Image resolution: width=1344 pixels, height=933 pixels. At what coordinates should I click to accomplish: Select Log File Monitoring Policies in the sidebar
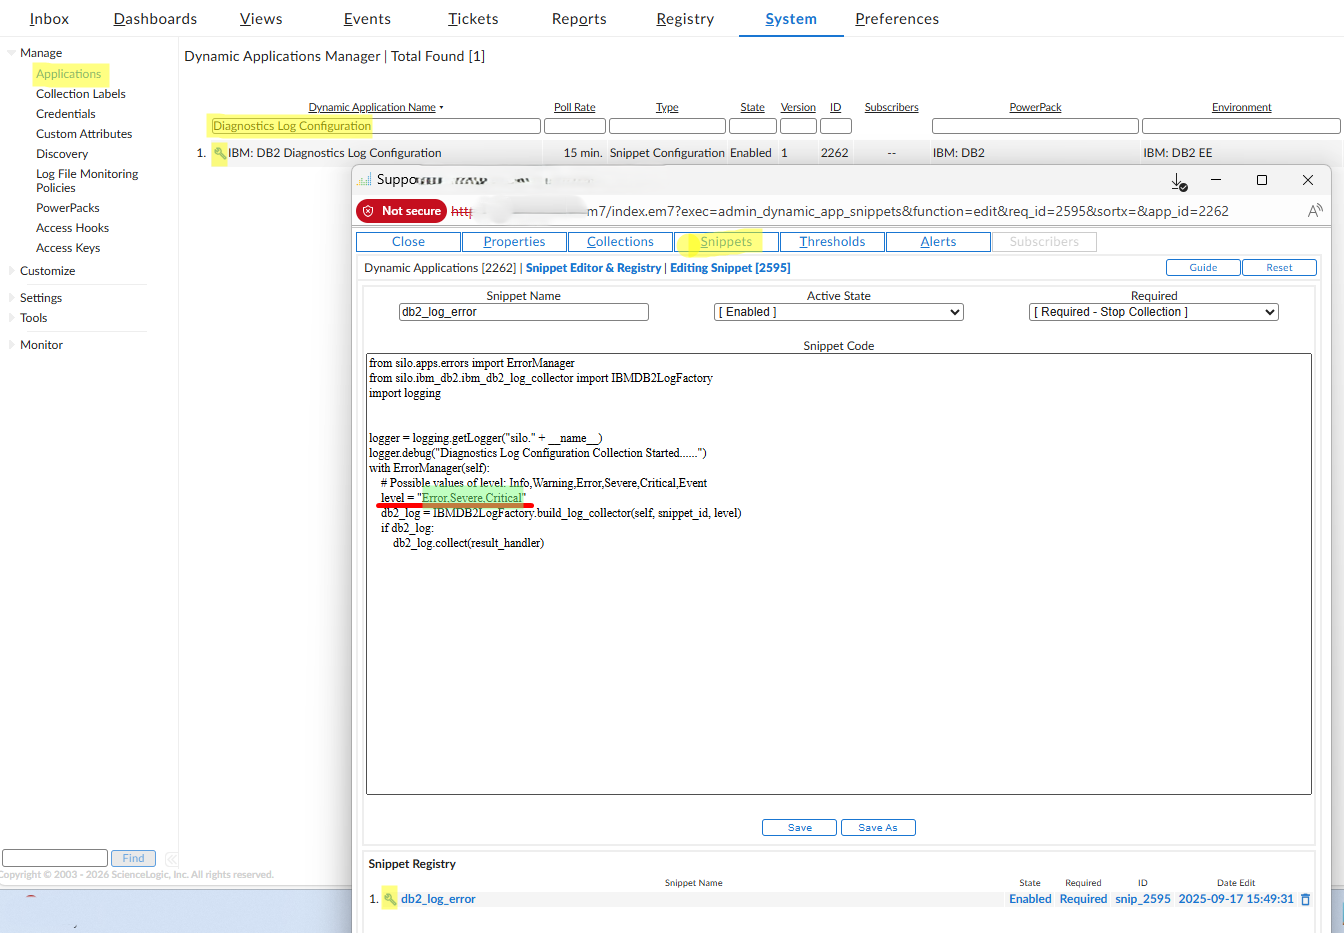pyautogui.click(x=87, y=181)
